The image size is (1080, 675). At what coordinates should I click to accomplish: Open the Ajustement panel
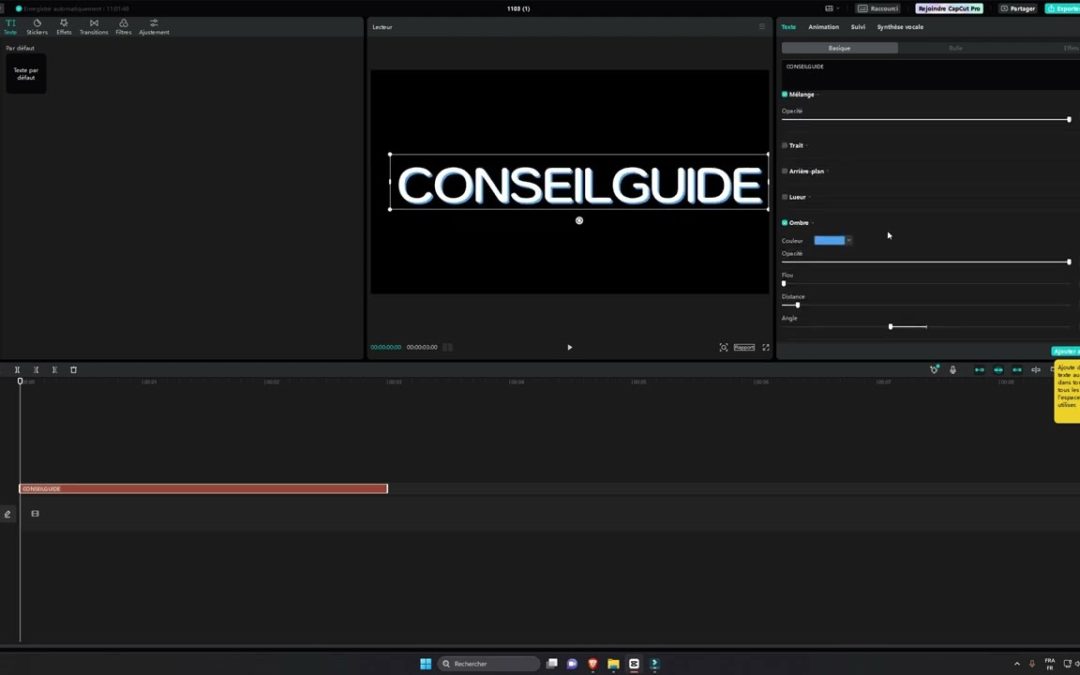[154, 27]
